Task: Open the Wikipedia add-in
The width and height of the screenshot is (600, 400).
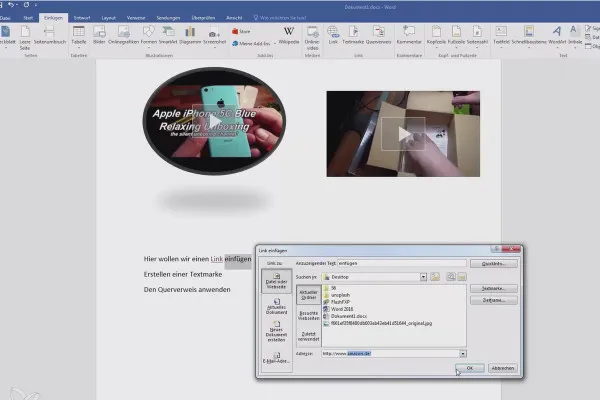Action: coord(289,35)
